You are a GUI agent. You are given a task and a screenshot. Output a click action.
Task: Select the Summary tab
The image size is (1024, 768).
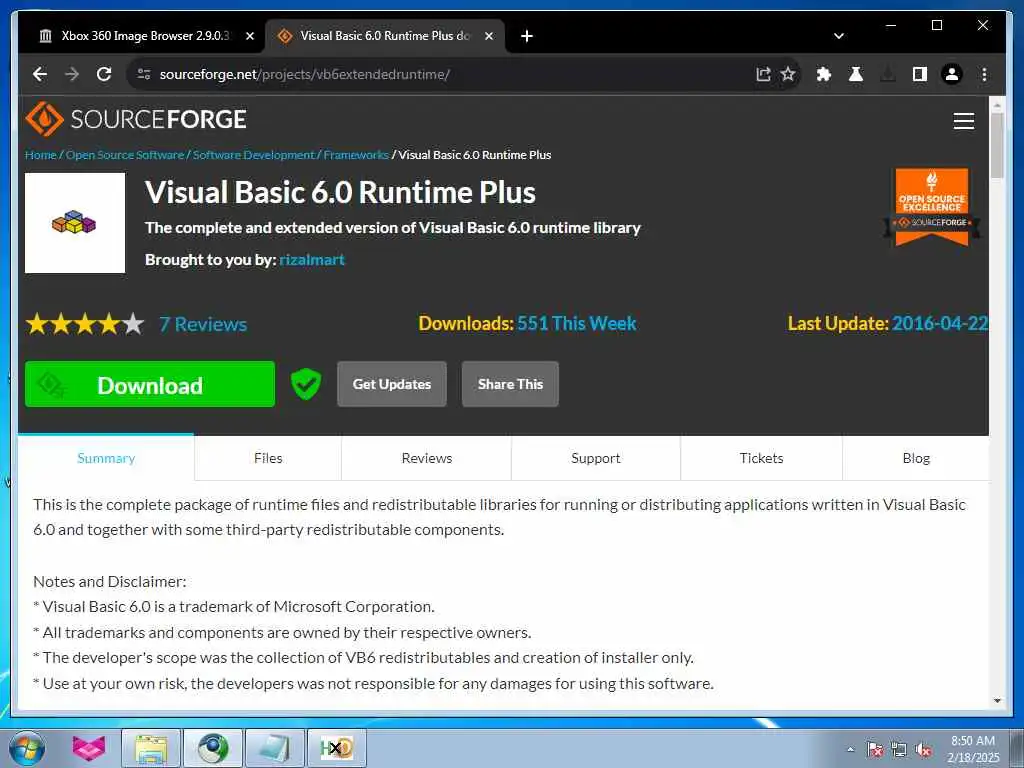[106, 458]
